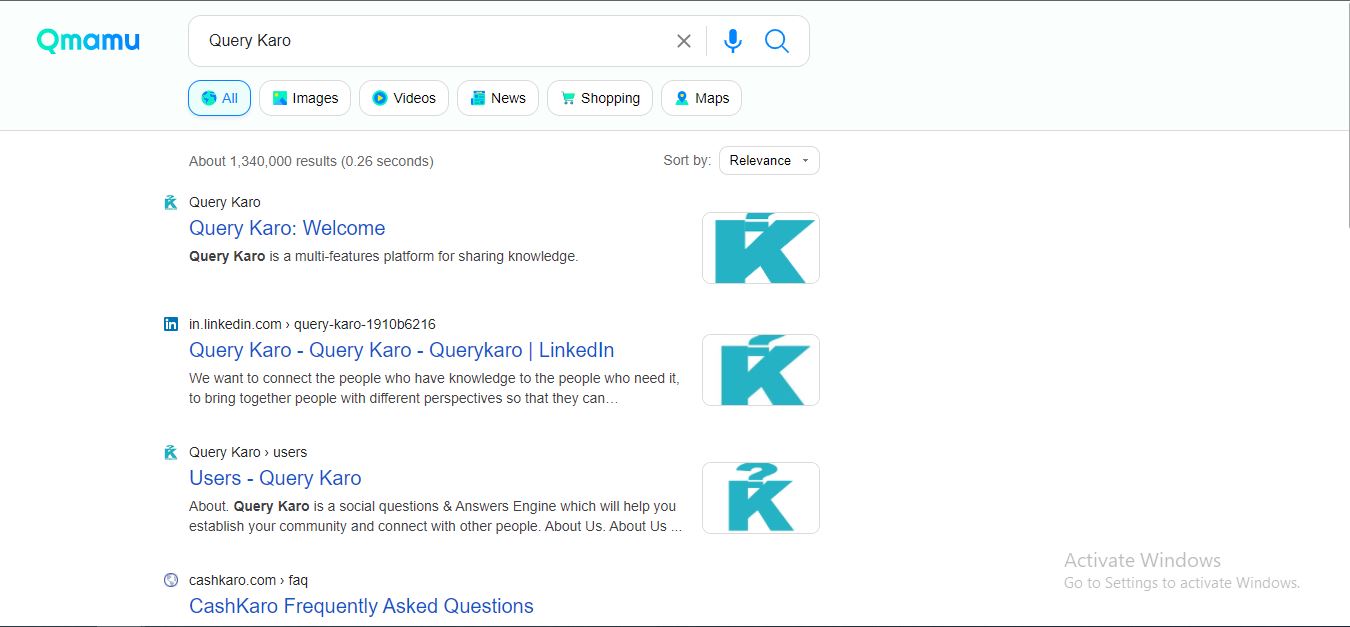The image size is (1350, 627).
Task: Switch to the Images tab
Action: coord(305,98)
